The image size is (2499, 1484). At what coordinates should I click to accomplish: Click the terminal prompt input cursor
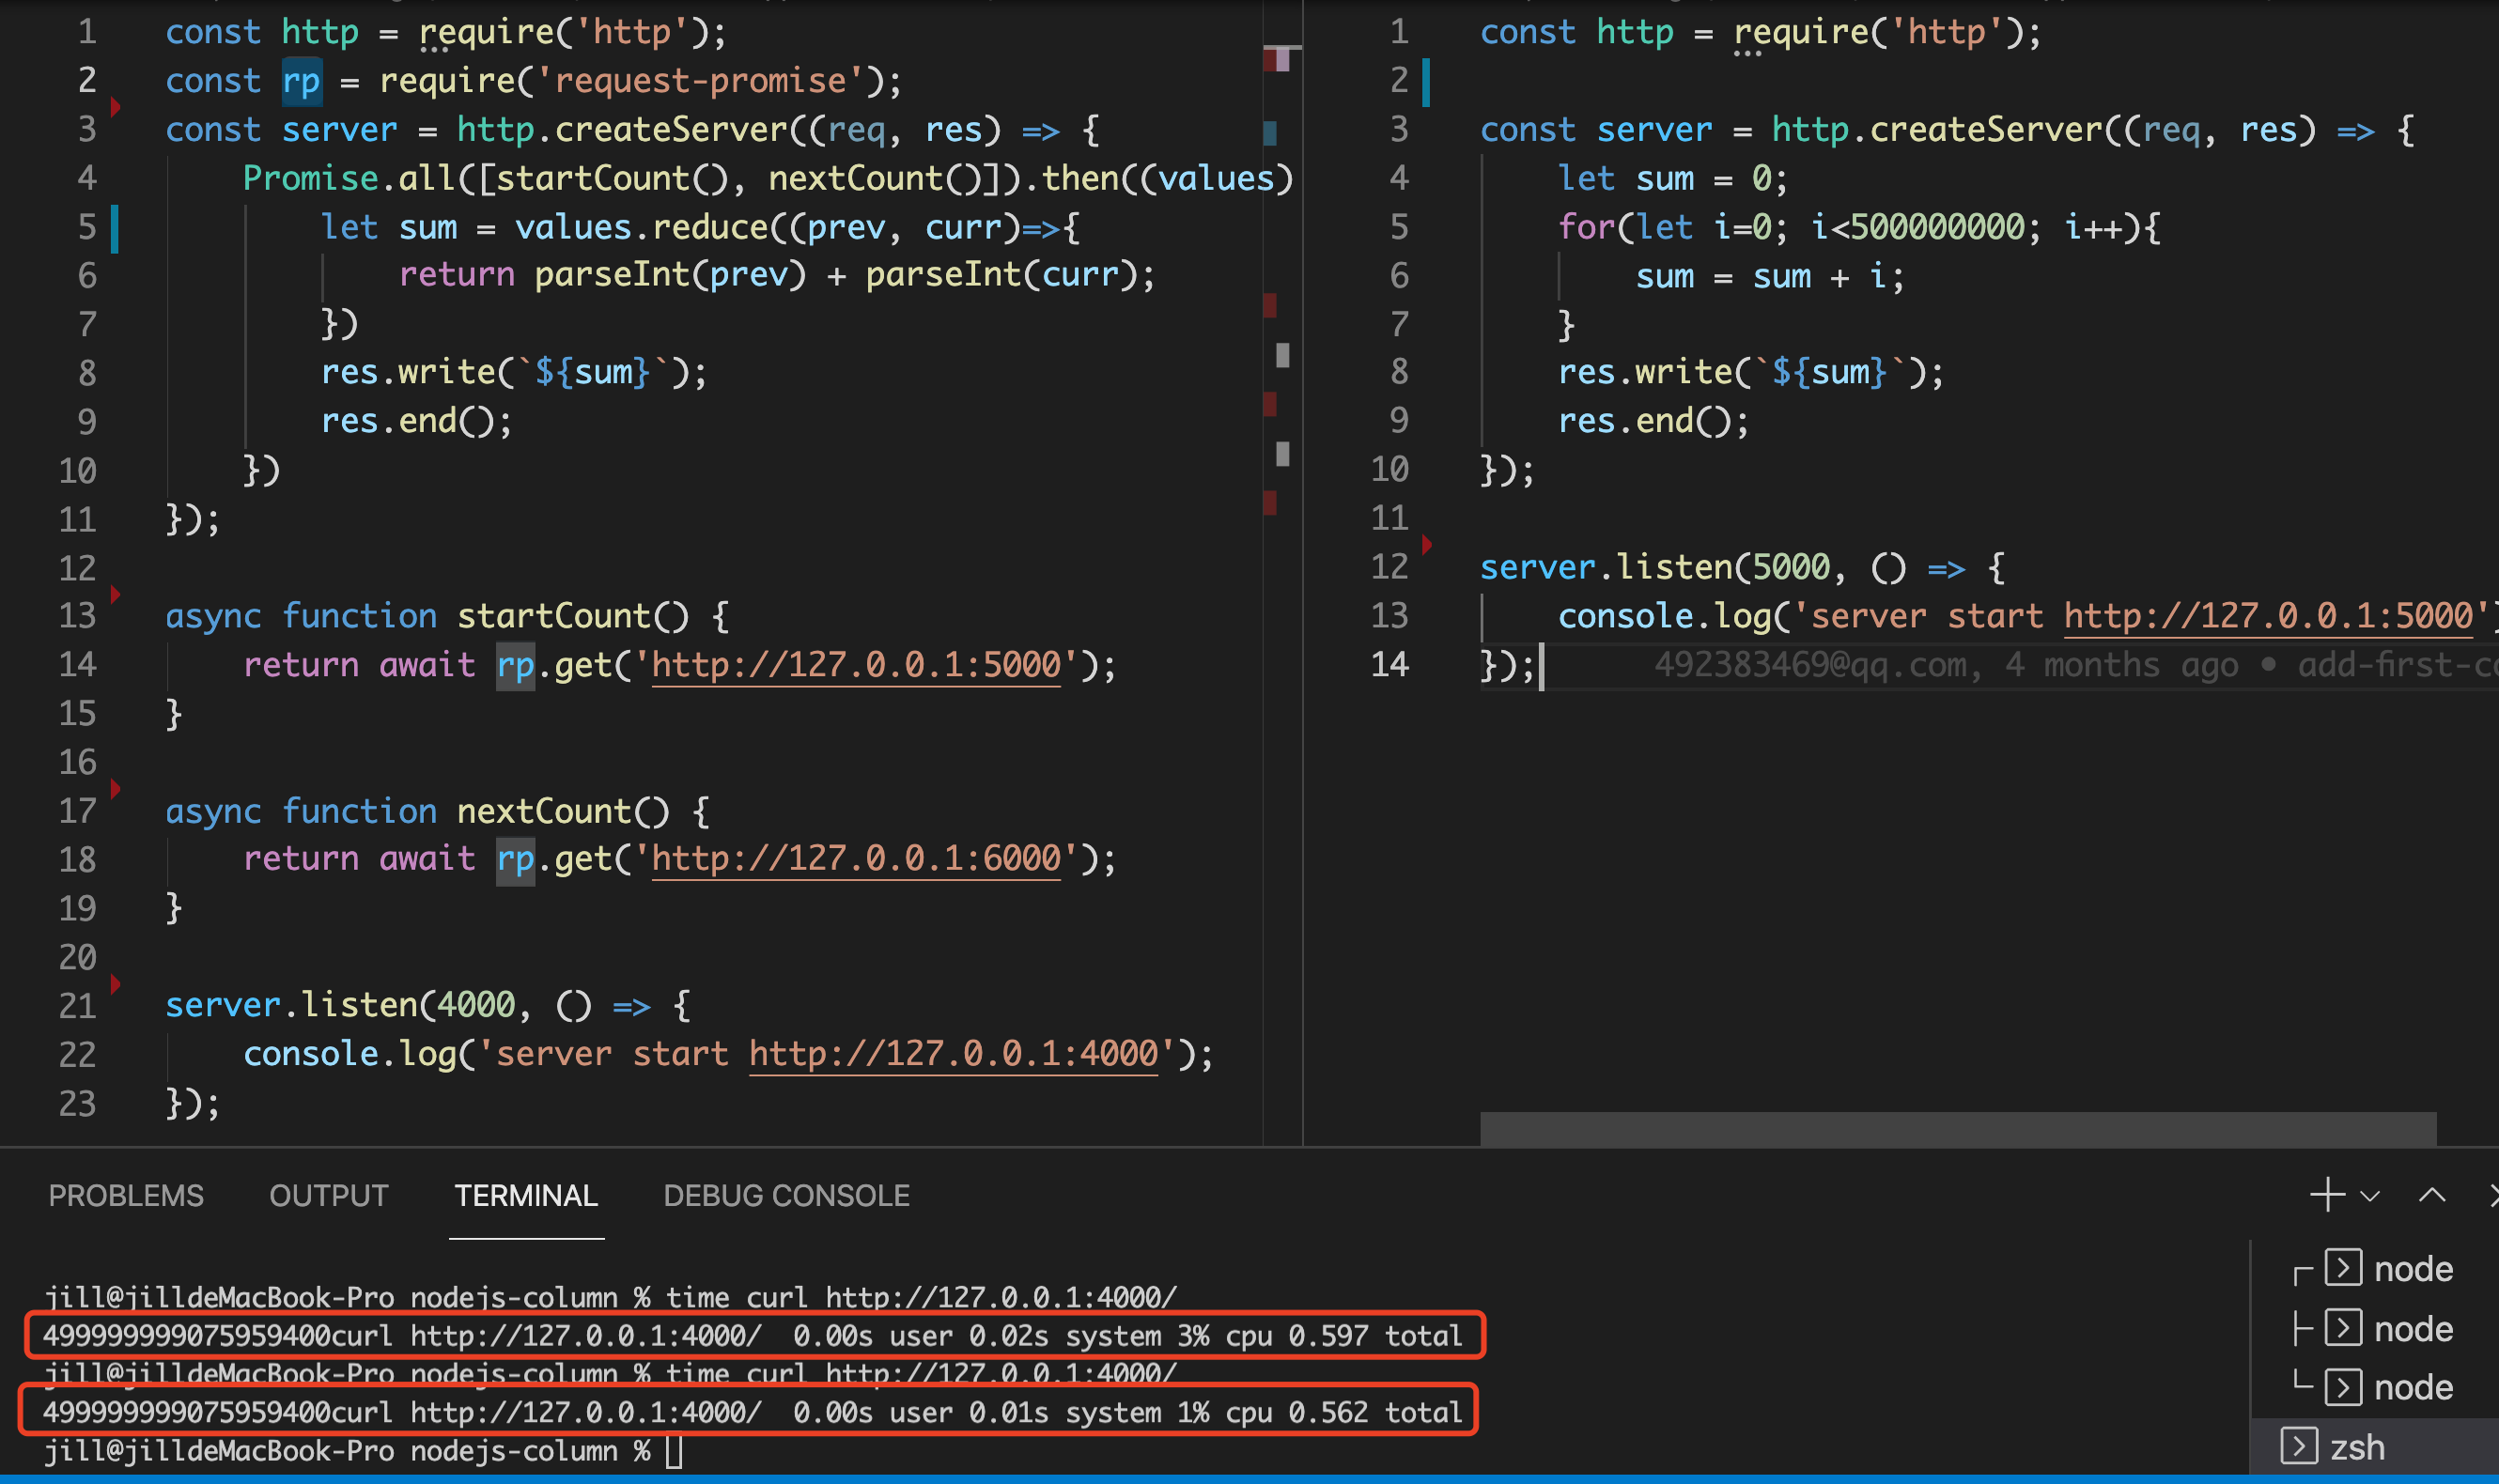674,1451
